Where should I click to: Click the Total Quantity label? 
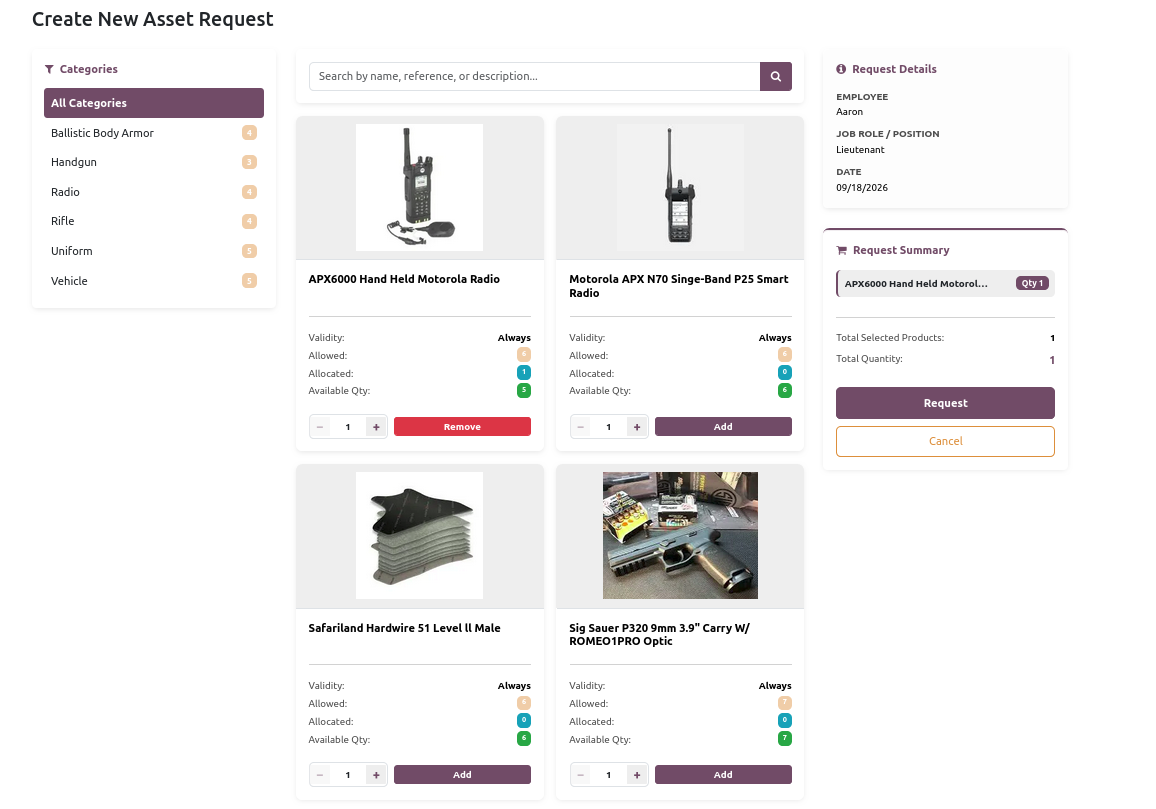pyautogui.click(x=869, y=359)
